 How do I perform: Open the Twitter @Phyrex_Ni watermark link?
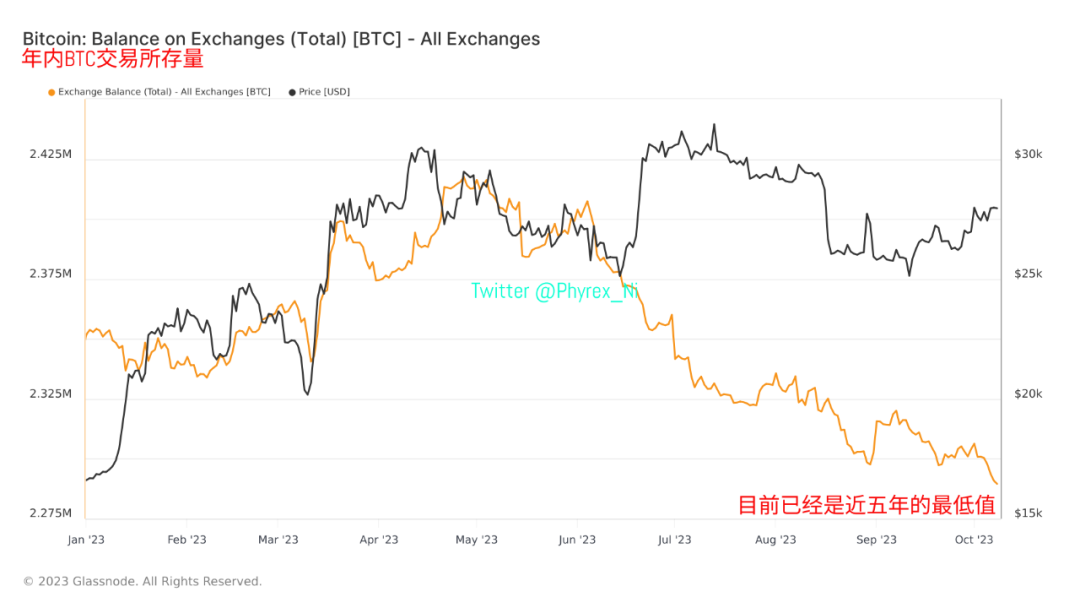(555, 291)
